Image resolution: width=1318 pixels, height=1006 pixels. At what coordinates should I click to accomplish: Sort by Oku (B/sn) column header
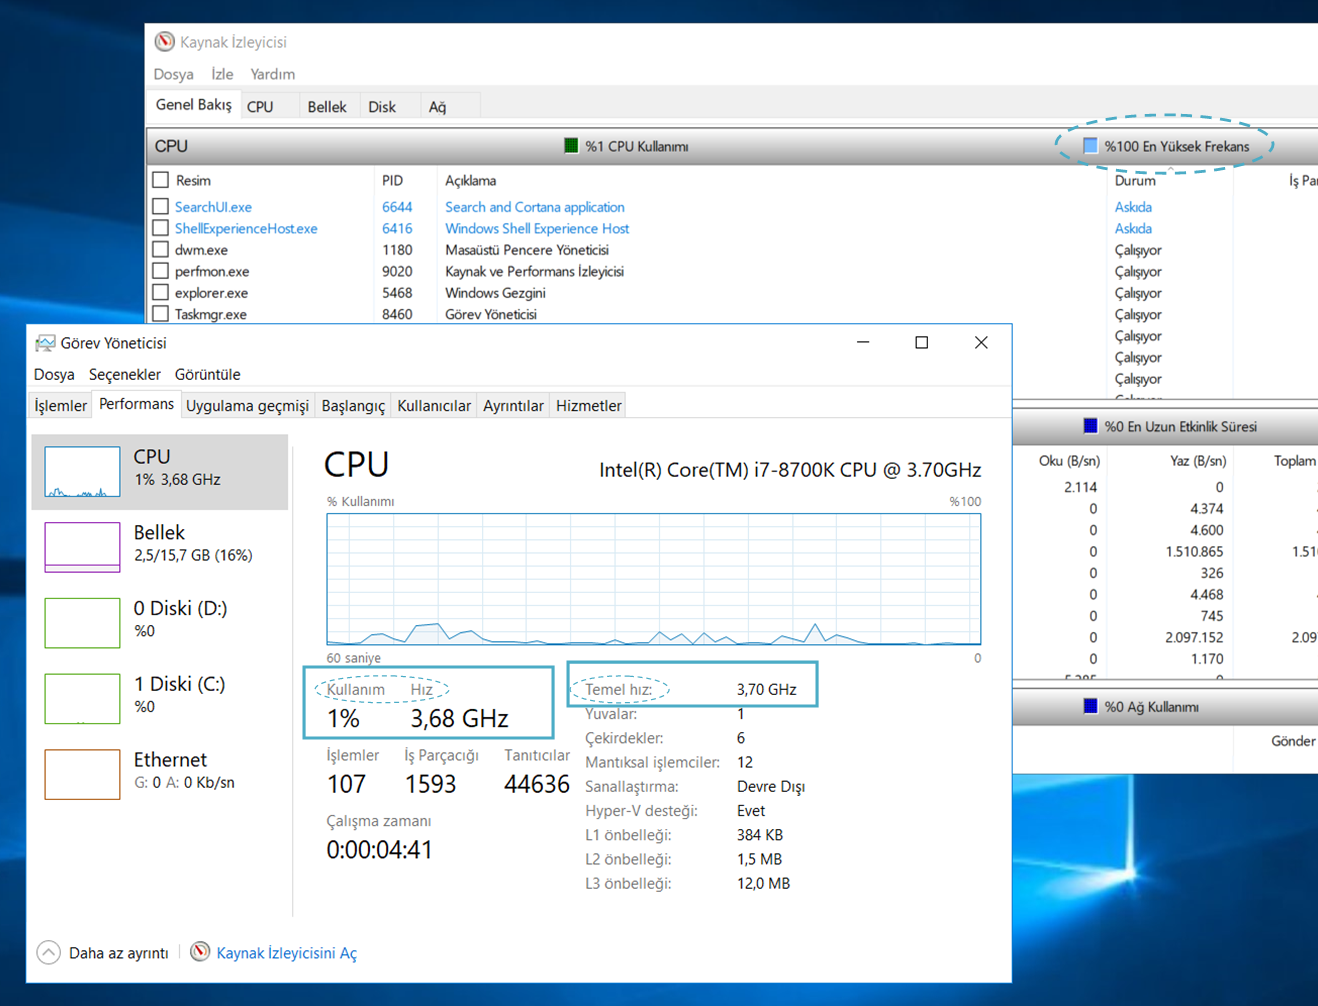pos(1069,461)
